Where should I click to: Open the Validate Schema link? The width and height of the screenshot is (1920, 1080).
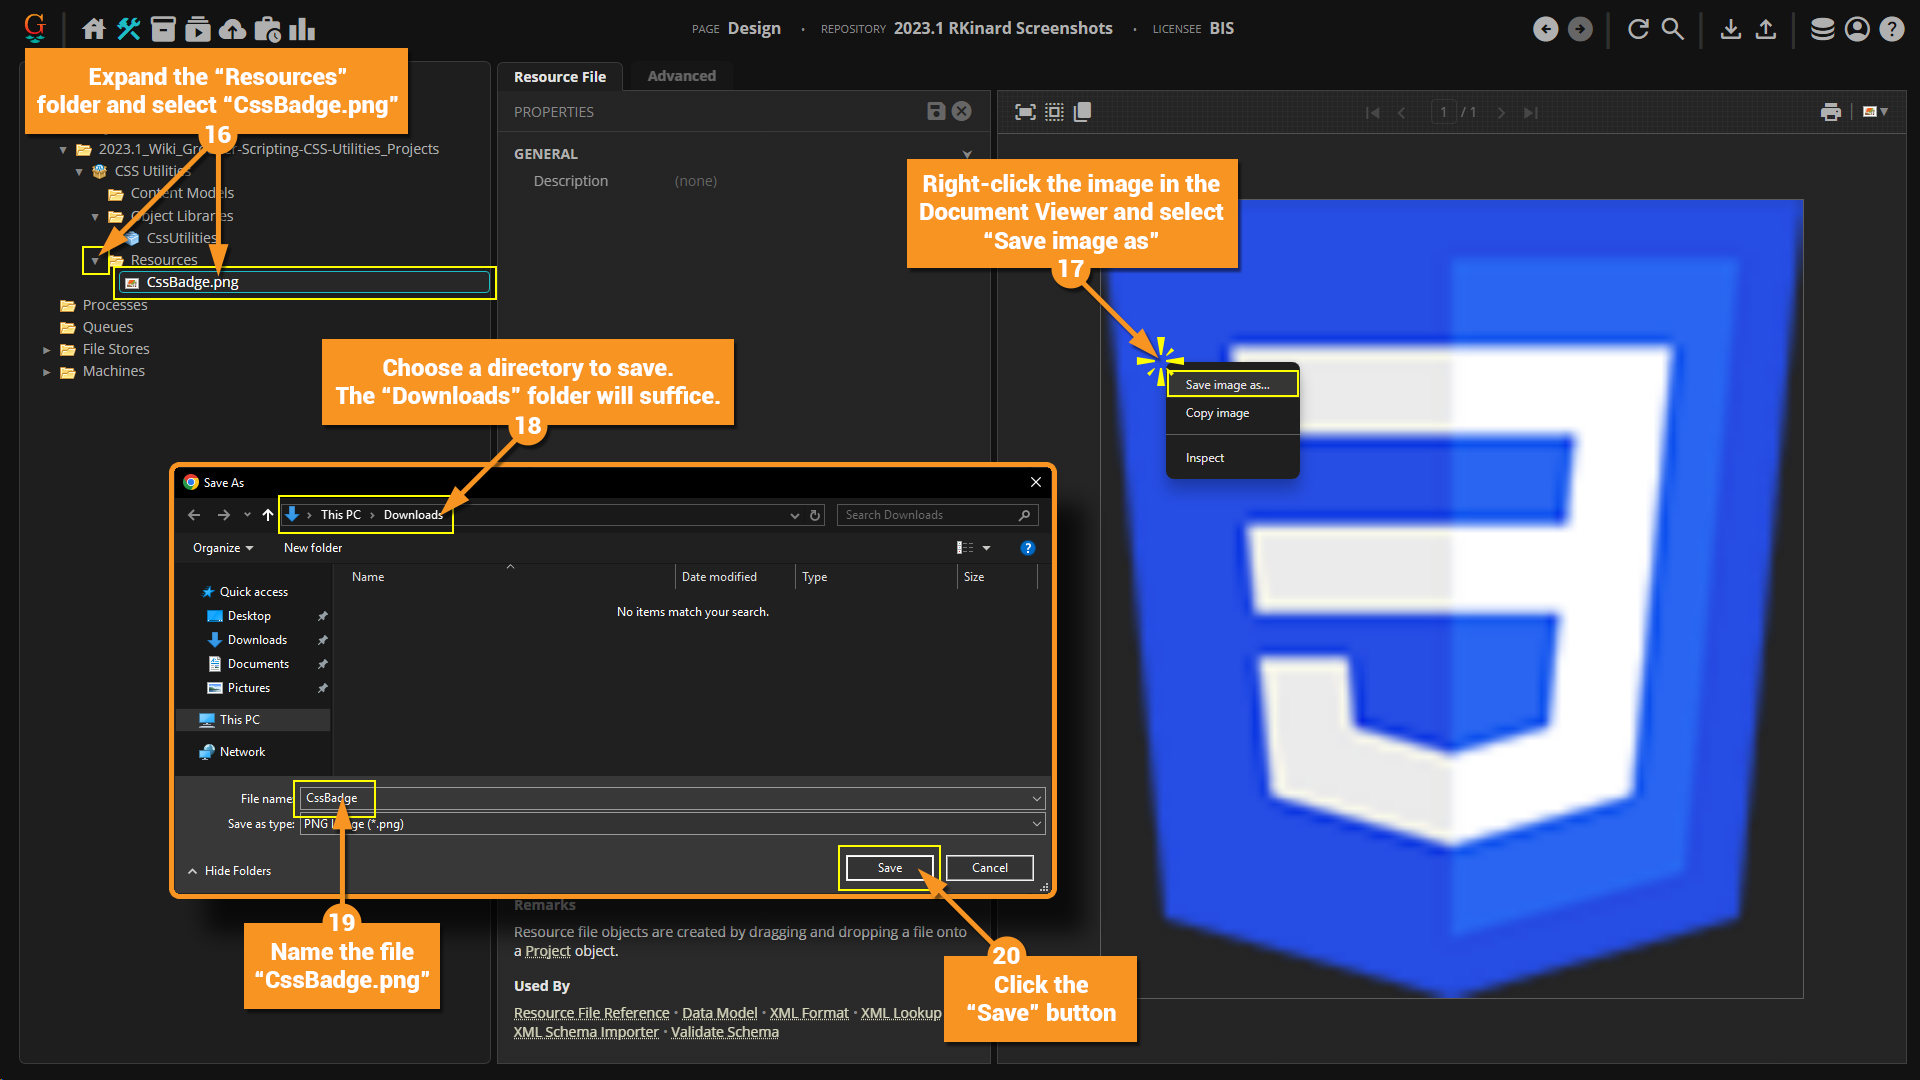click(x=724, y=1032)
